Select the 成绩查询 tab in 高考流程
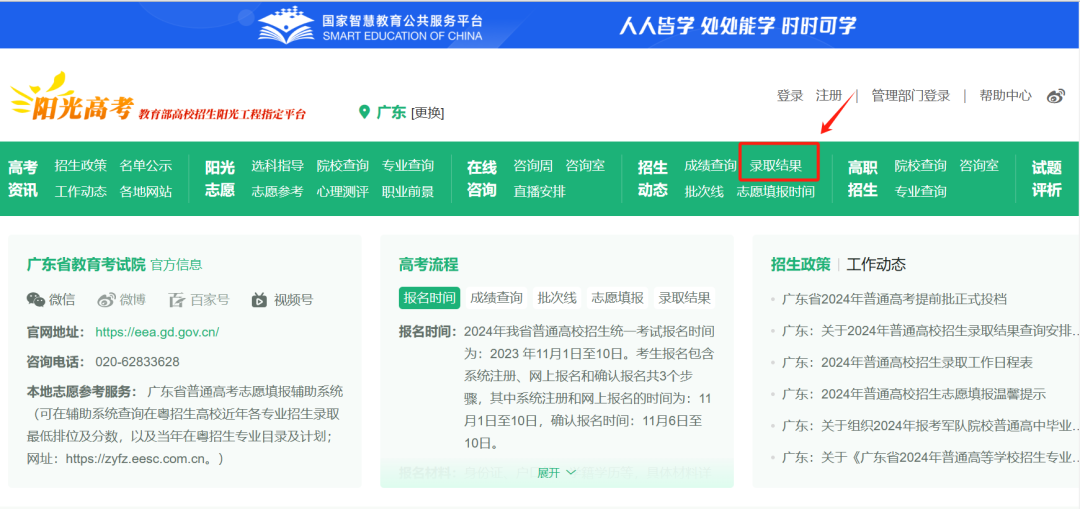 [496, 298]
